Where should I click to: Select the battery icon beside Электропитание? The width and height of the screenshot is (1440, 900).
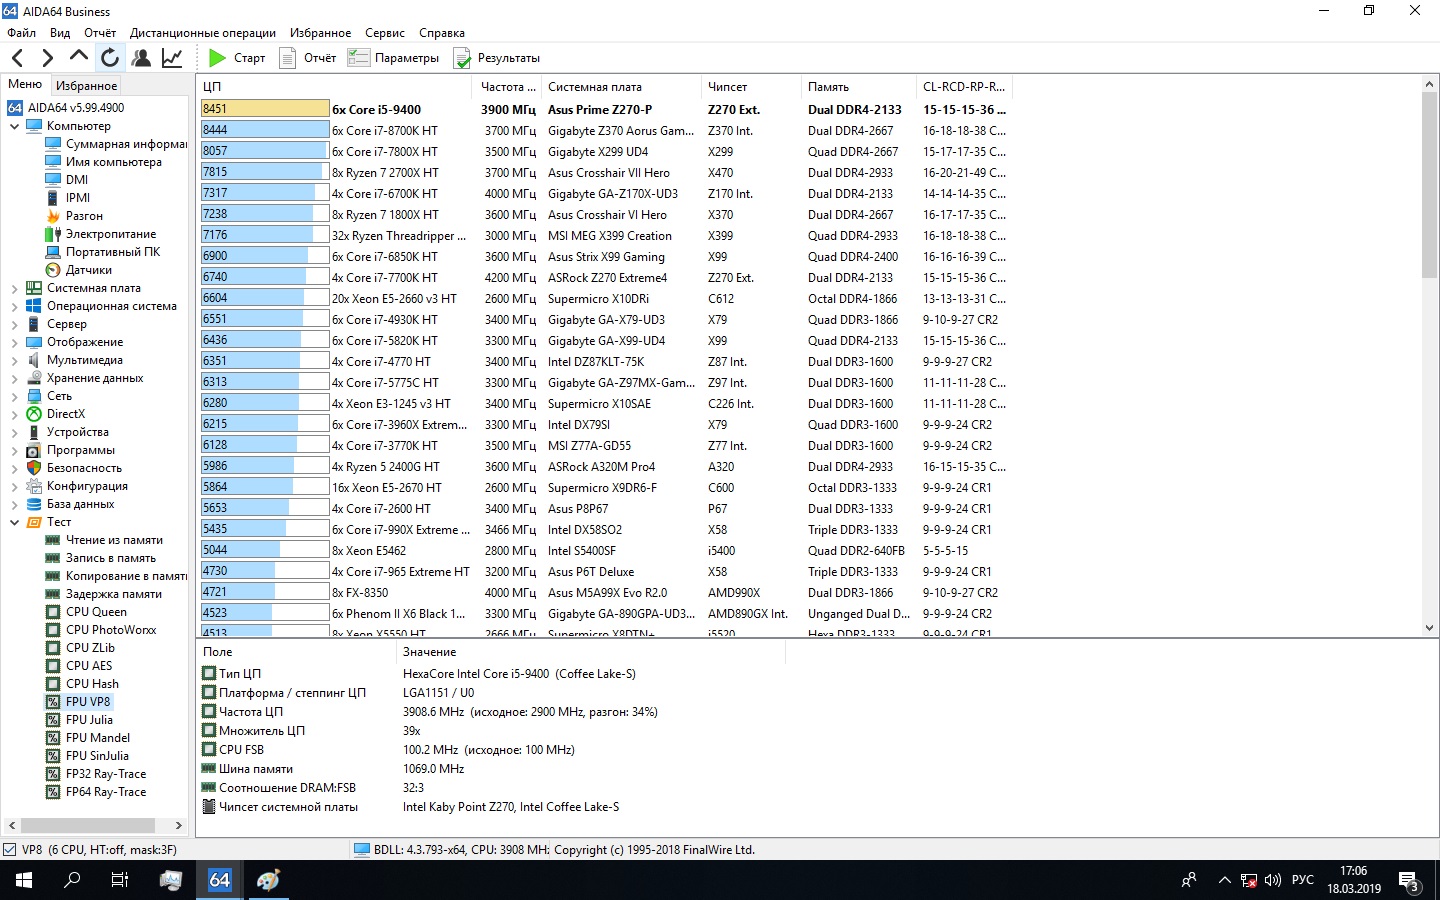(53, 234)
